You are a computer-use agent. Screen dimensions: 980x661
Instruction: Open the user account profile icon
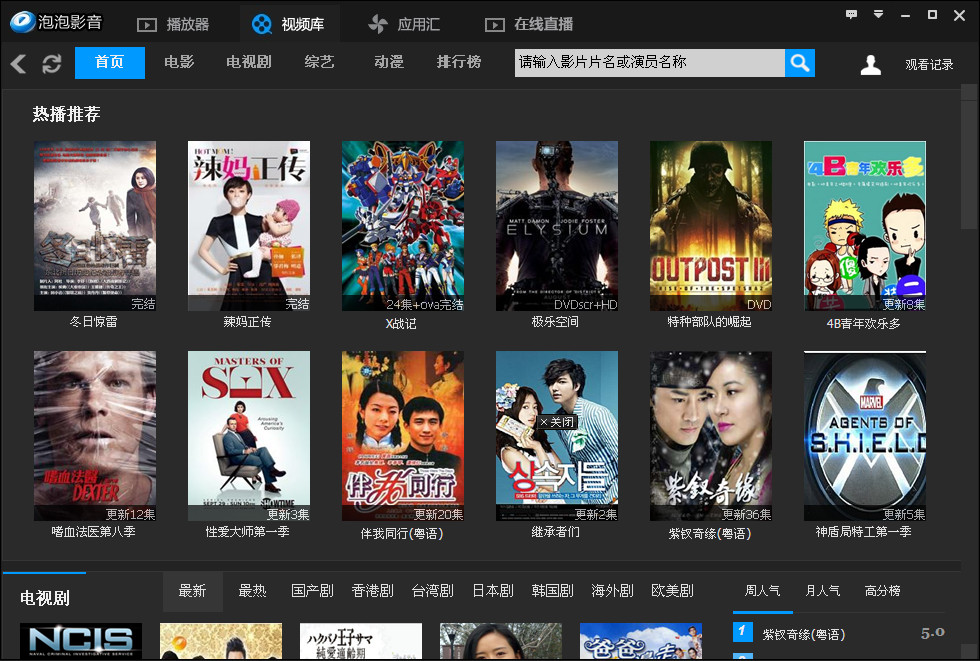click(x=870, y=64)
